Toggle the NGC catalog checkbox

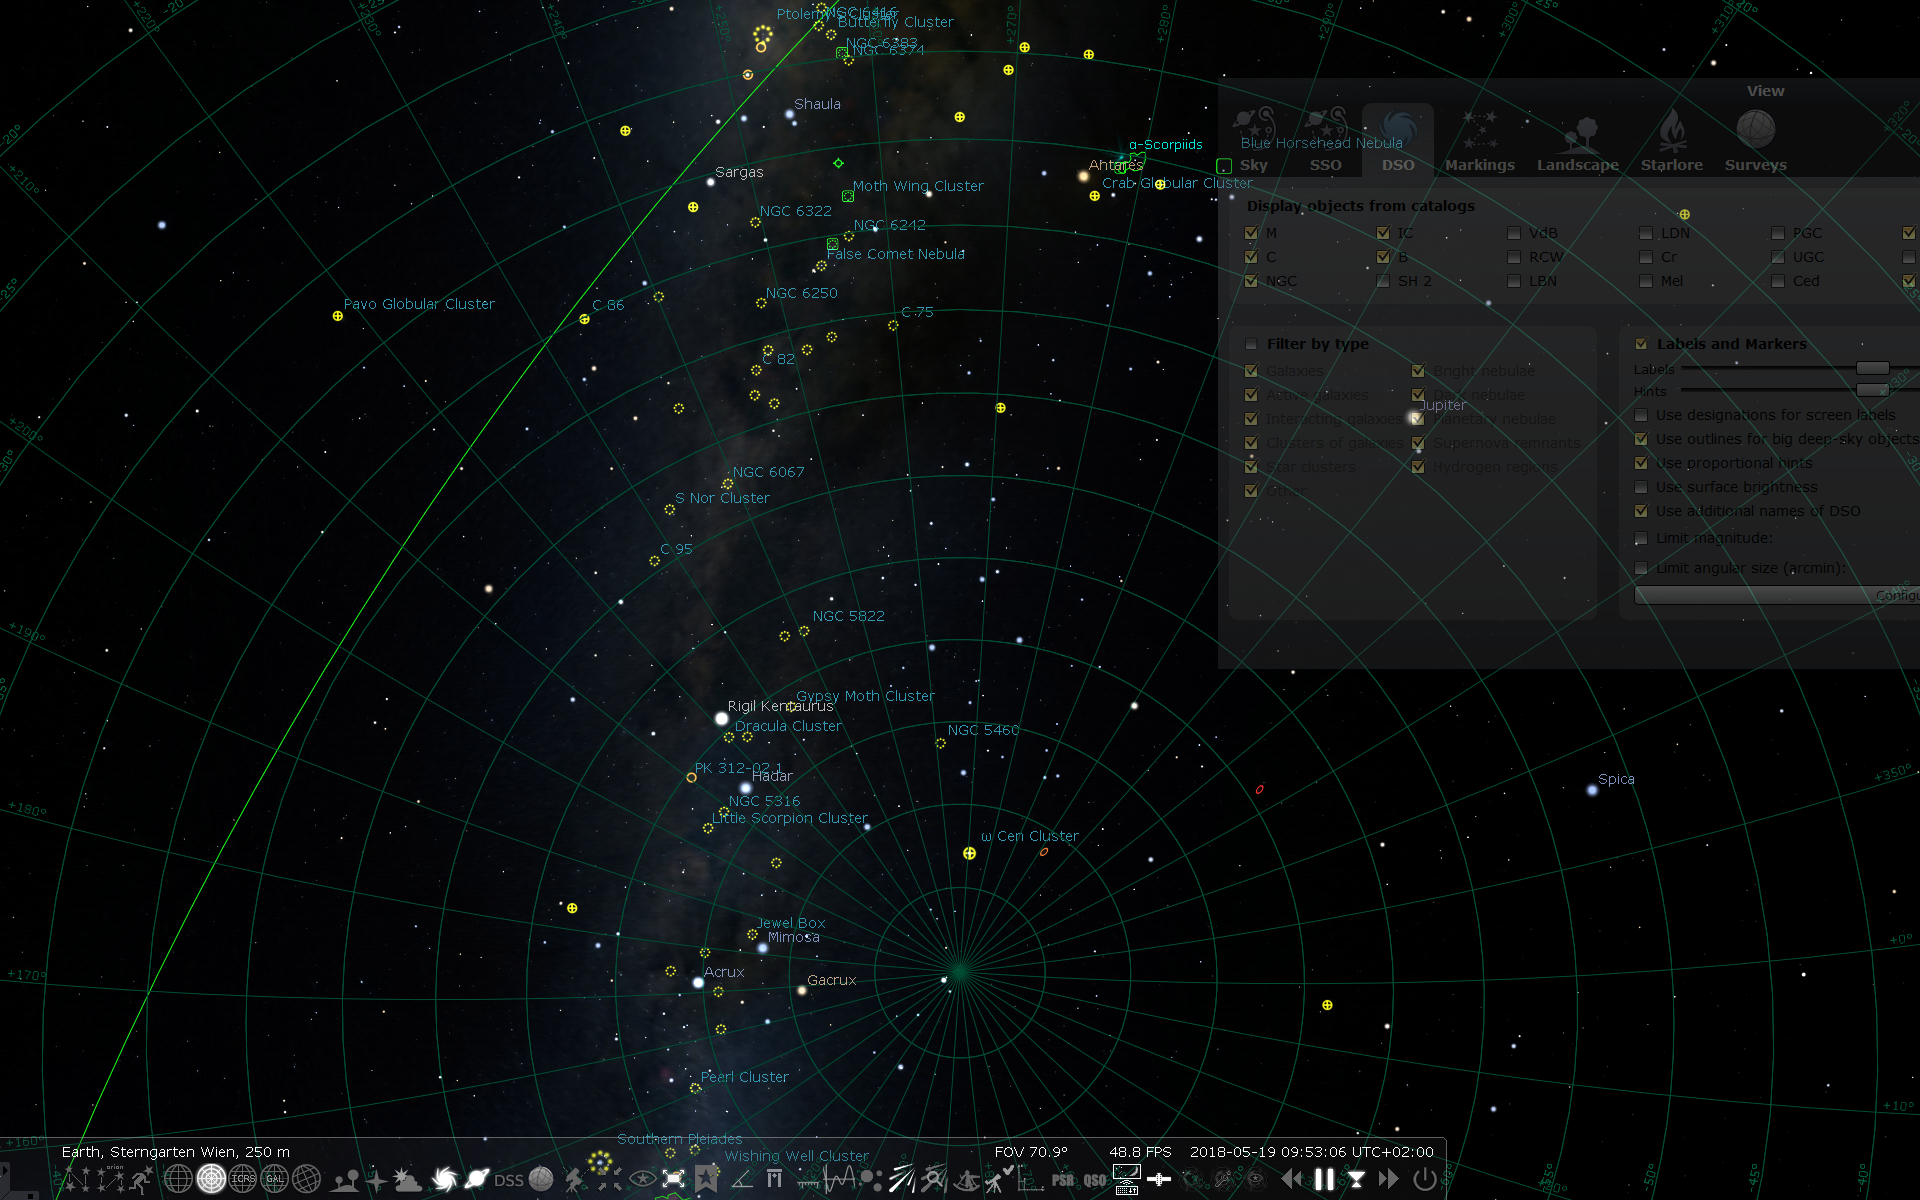click(x=1251, y=281)
